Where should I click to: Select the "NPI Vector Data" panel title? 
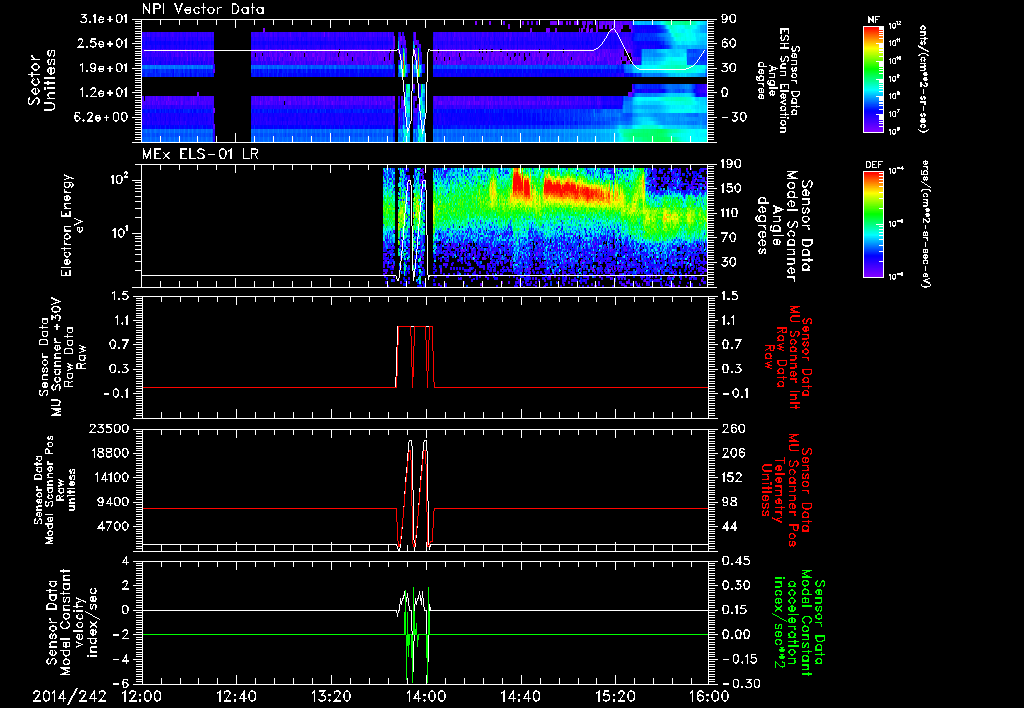[204, 9]
